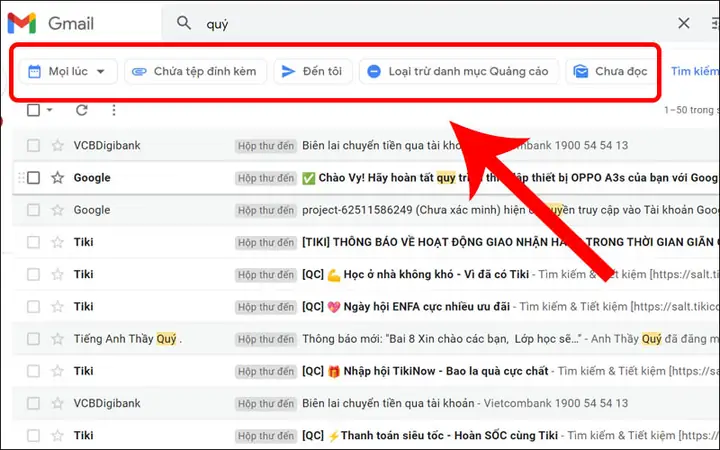Check the Tiki 'THÔNG BÁO' email checkbox
This screenshot has height=450, width=720.
pyautogui.click(x=34, y=242)
